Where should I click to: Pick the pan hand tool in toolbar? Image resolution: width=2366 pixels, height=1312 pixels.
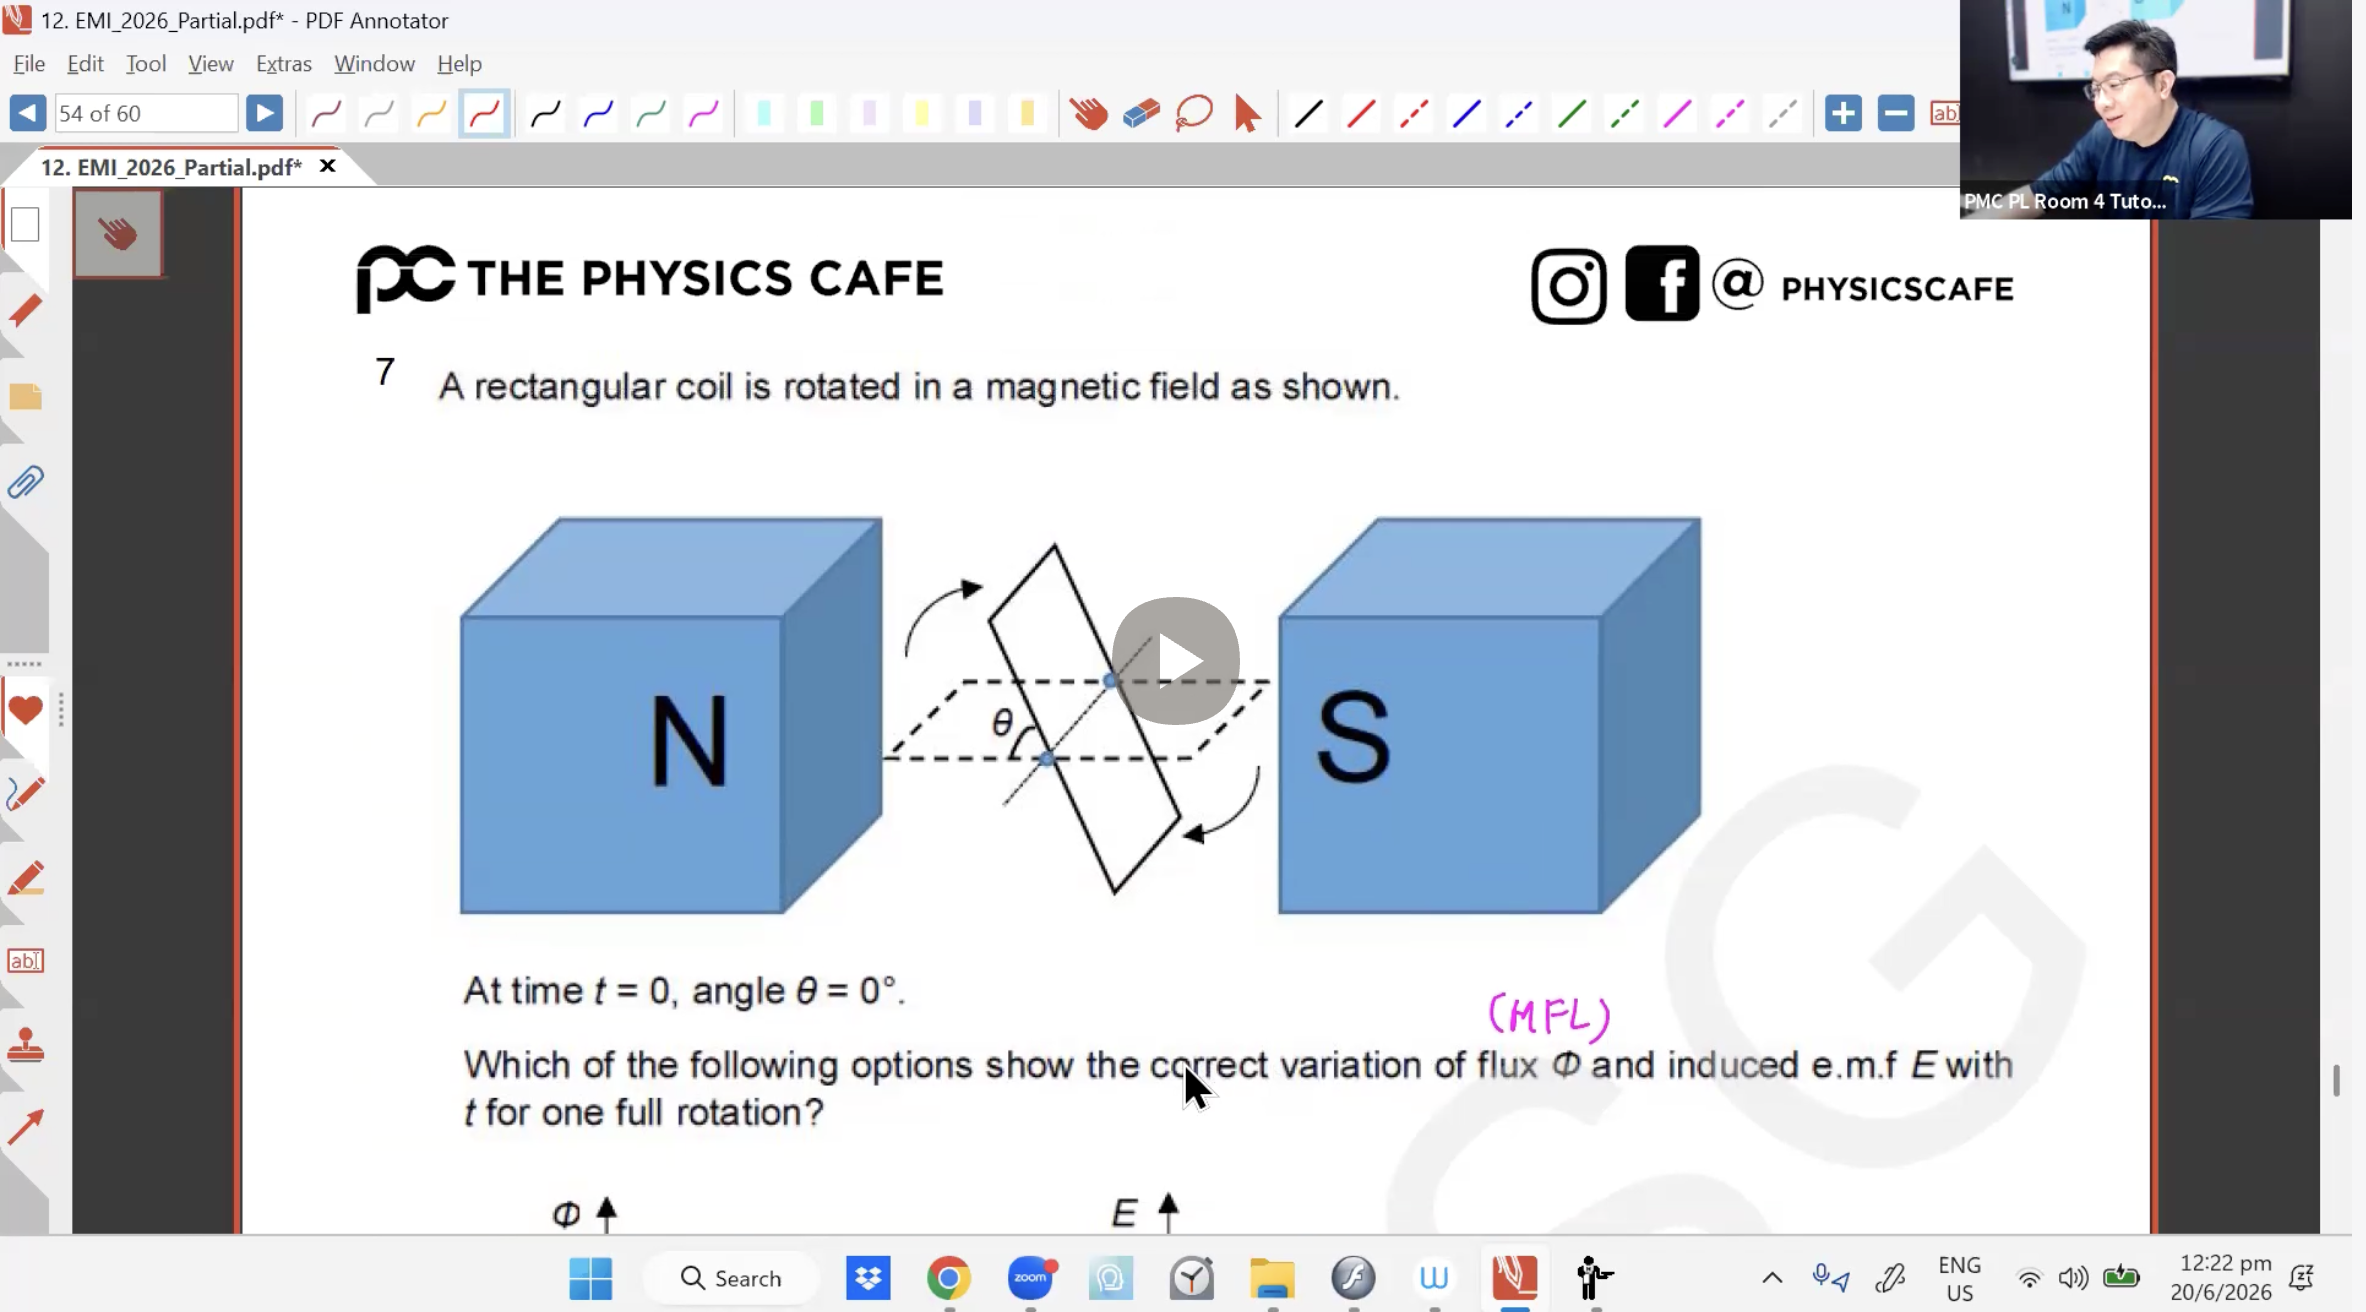[x=1088, y=114]
